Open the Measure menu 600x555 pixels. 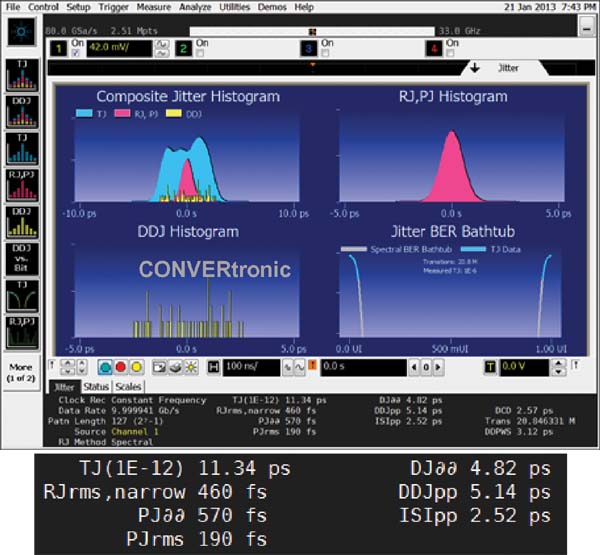pos(154,7)
